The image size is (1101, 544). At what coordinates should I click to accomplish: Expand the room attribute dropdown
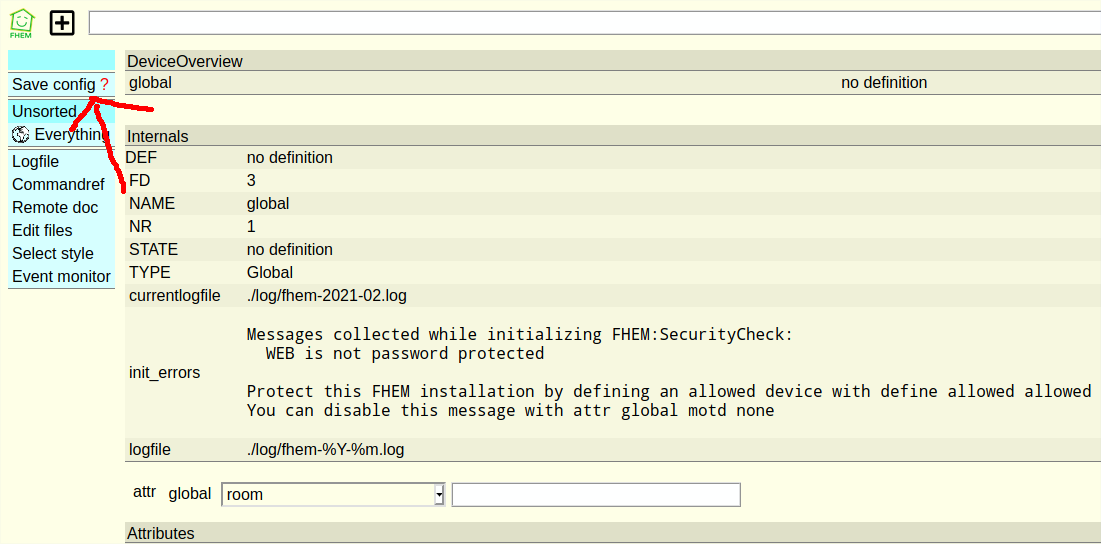click(333, 494)
